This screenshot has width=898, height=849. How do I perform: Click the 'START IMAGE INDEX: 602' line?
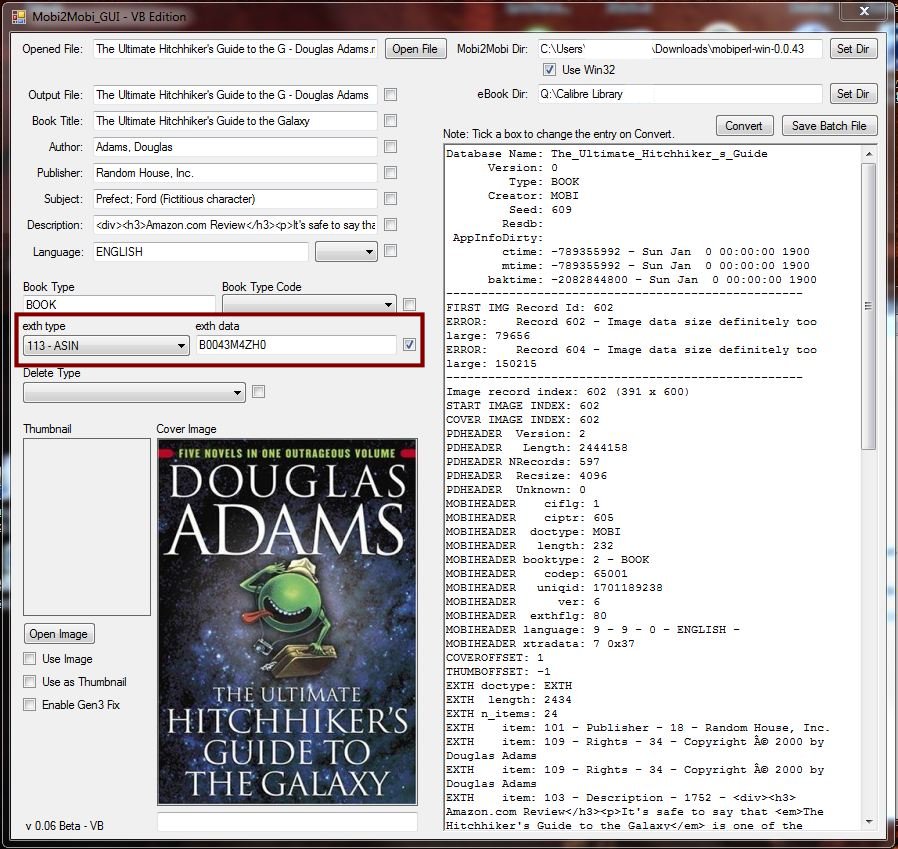click(523, 406)
